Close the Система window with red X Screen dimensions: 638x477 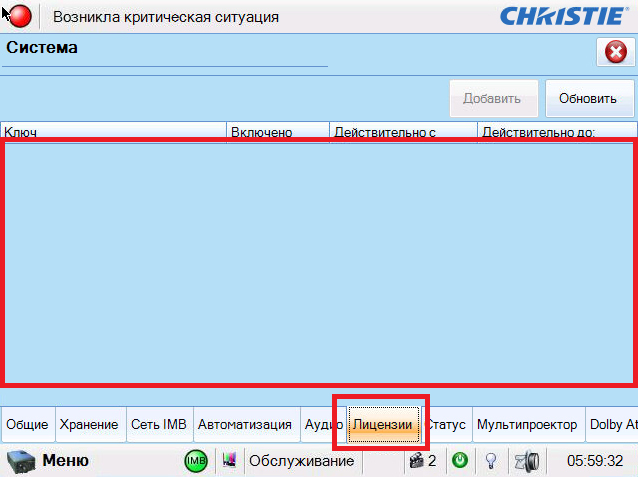(616, 52)
